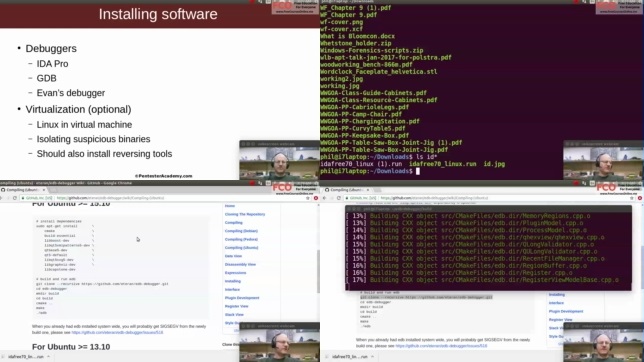Select 17% RegisterViewModelBase.cpp.o build line
Viewport: 644px width, 362px height.
point(482,280)
